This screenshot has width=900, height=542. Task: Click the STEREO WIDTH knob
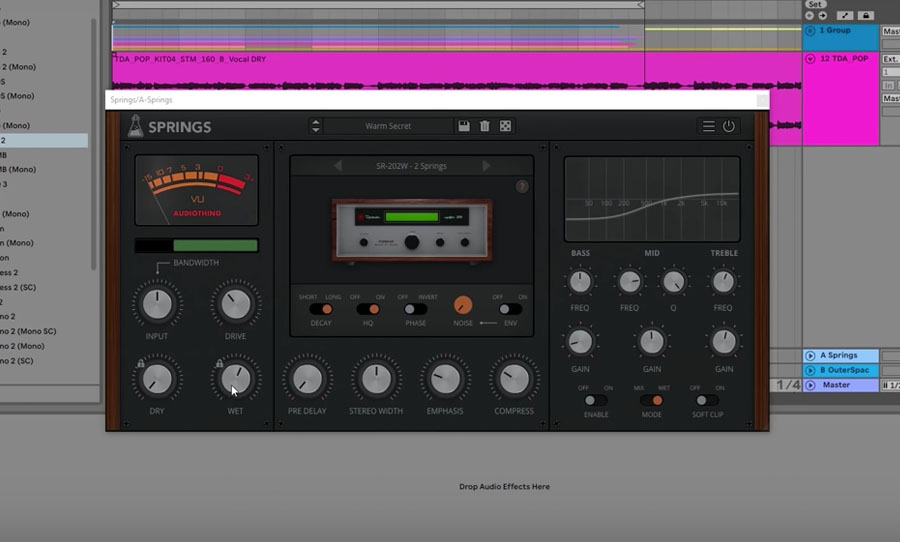click(376, 379)
